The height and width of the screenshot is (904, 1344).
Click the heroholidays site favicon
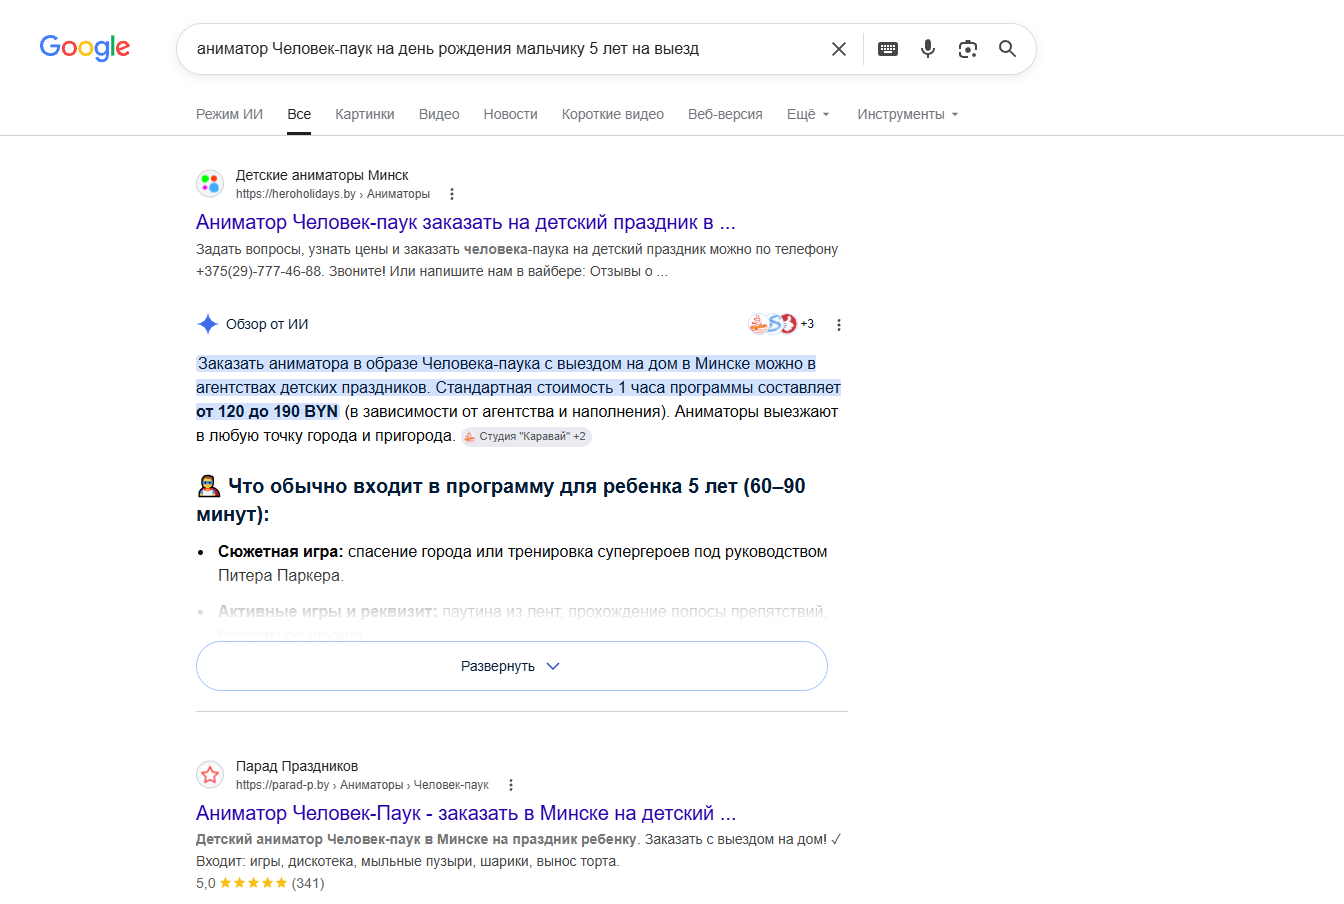(210, 184)
